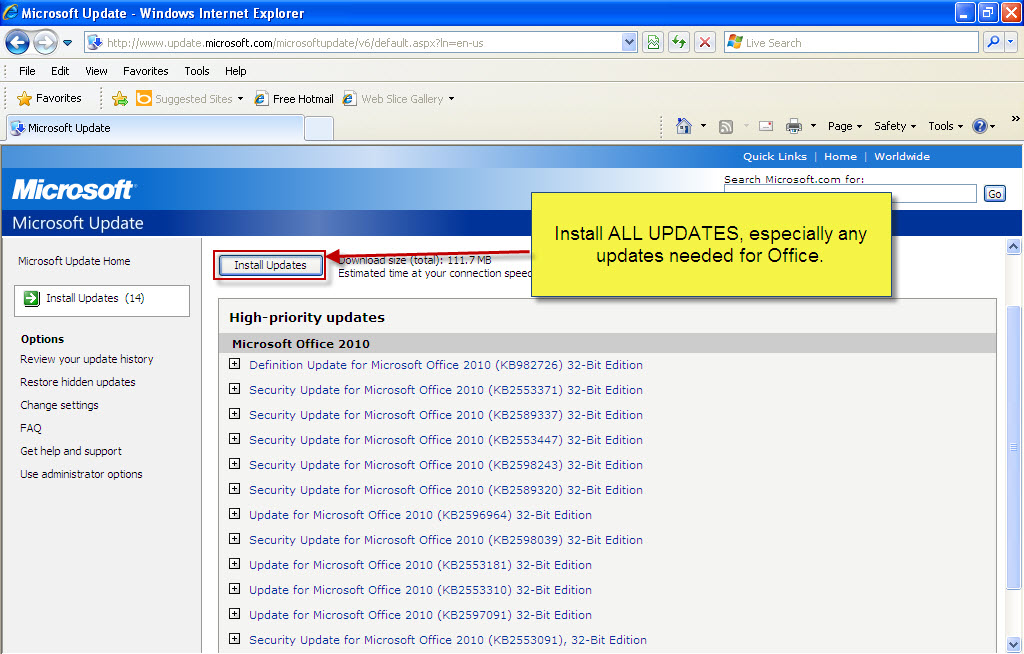Click the Home icon in command bar
This screenshot has width=1024, height=654.
684,126
